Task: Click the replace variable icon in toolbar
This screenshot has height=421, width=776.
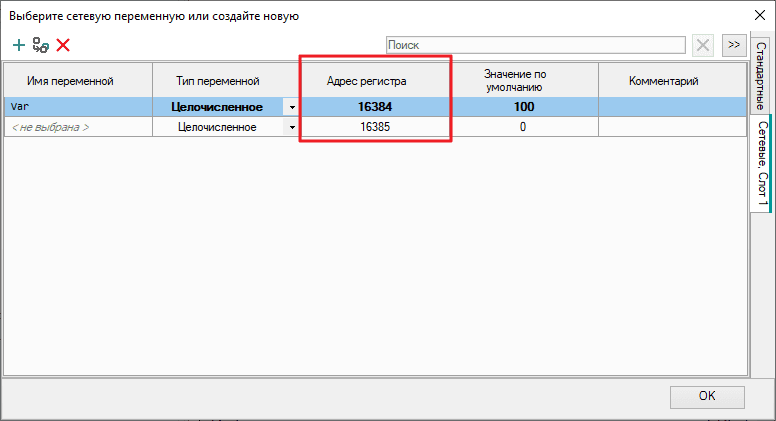Action: [x=41, y=45]
